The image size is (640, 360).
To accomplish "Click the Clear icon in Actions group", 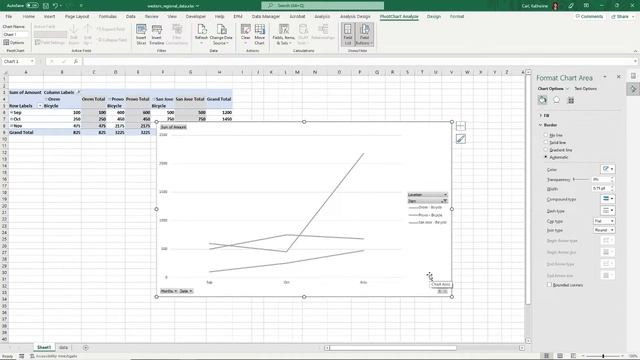I will tap(245, 34).
